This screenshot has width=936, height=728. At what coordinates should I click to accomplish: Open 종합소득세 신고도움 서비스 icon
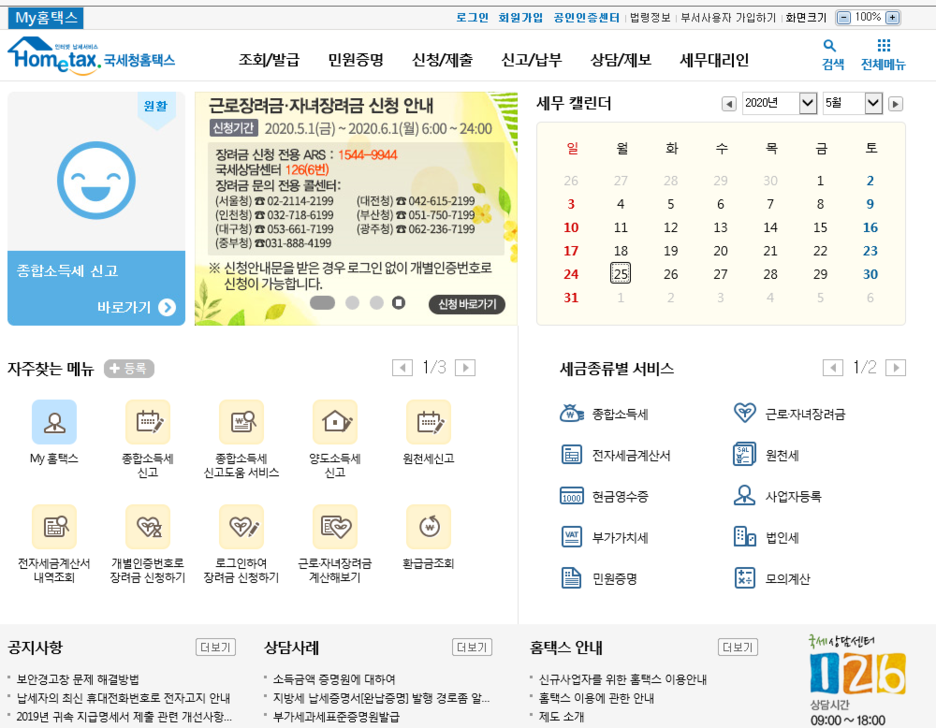pos(242,422)
